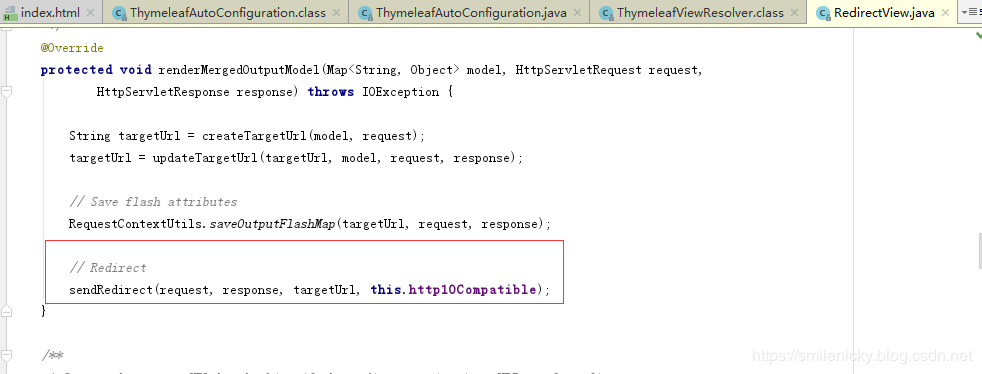Click class icon on ThymeleafAutoConfiguration.class tab
Screen dimensions: 982x374
(x=119, y=13)
